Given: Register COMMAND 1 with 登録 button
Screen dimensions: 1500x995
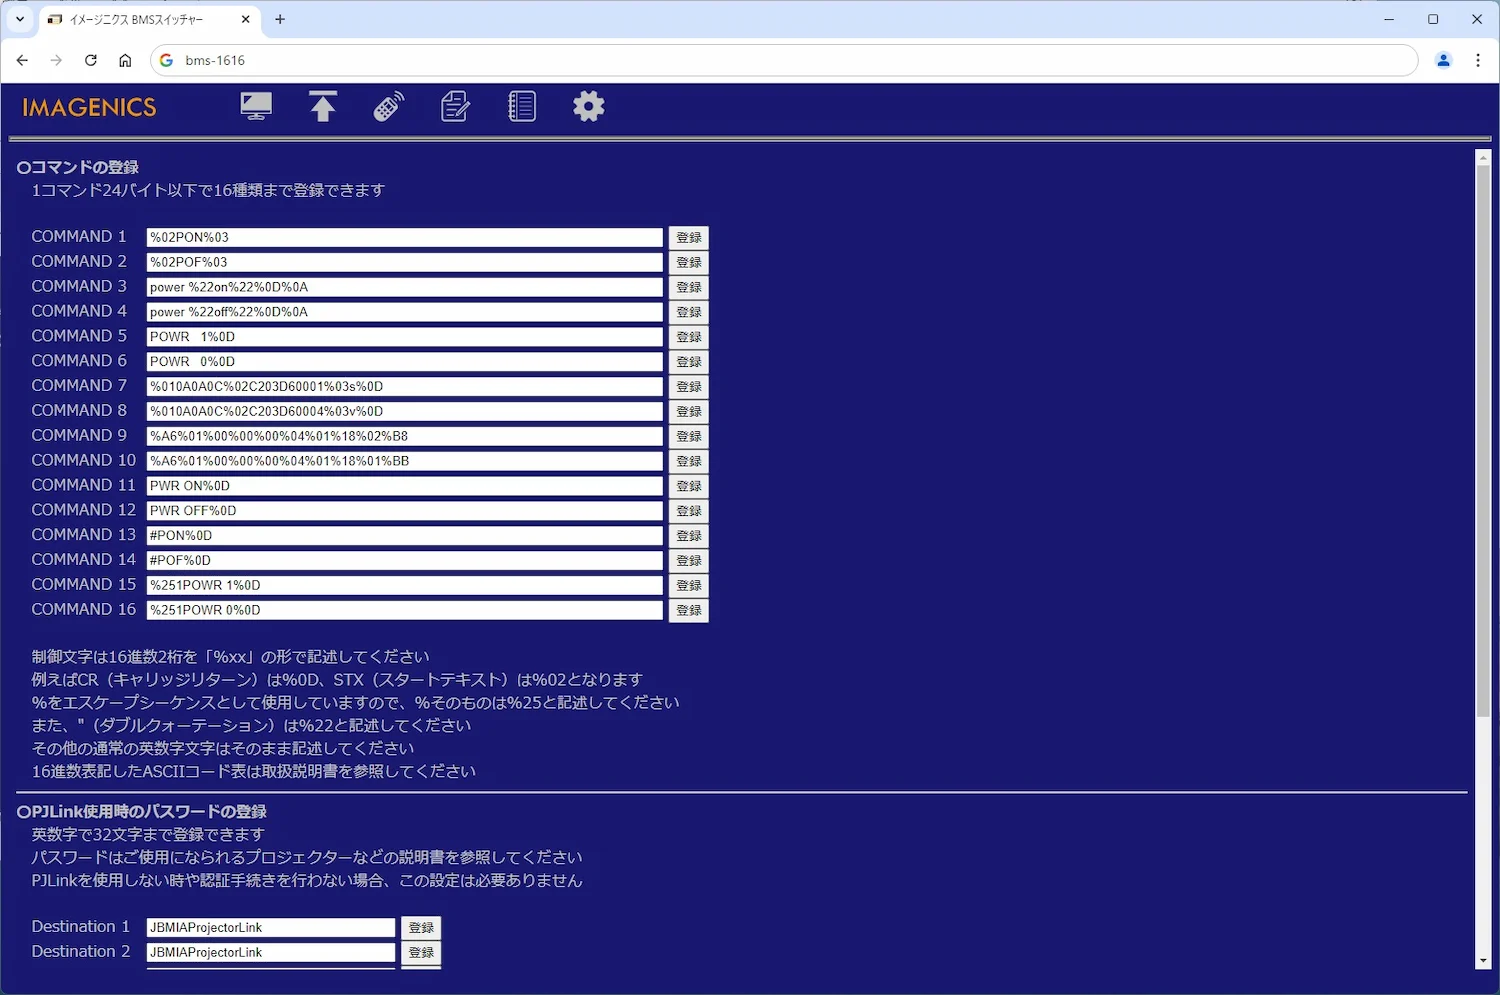Looking at the screenshot, I should pos(688,238).
